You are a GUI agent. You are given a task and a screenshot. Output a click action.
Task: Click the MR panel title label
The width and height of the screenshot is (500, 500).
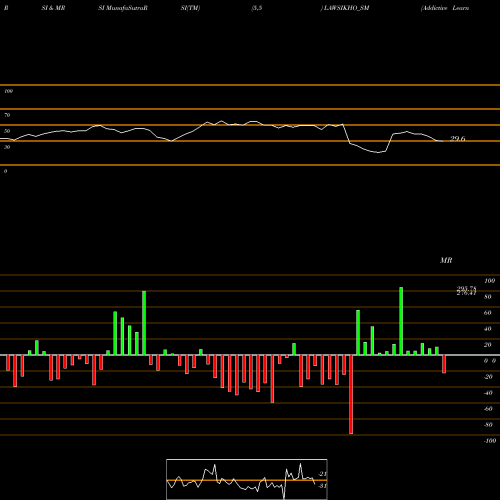point(446,260)
